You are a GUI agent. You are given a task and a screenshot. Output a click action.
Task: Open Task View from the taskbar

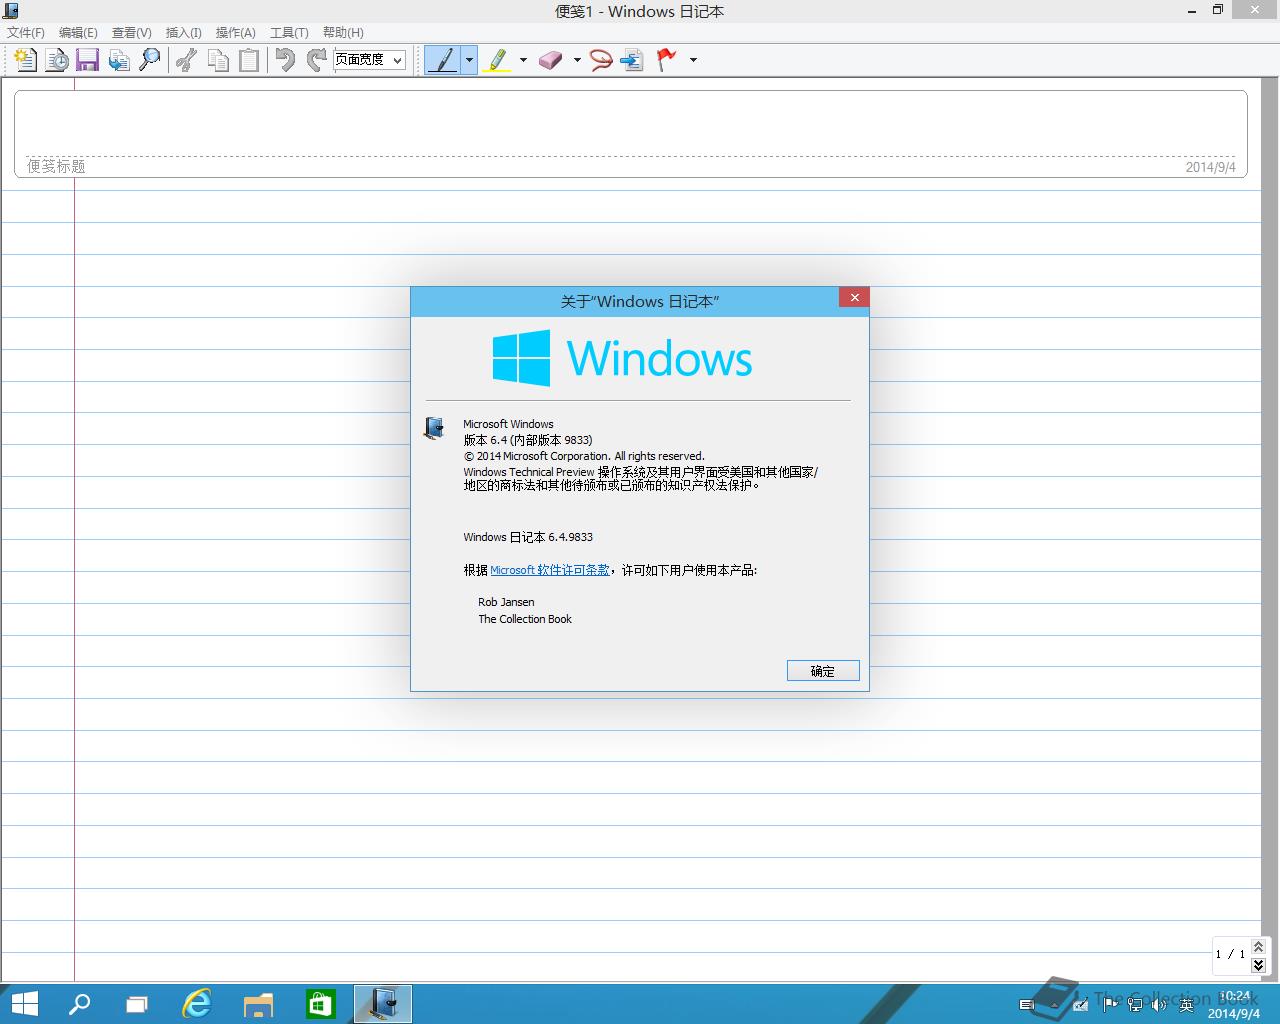click(x=137, y=1004)
